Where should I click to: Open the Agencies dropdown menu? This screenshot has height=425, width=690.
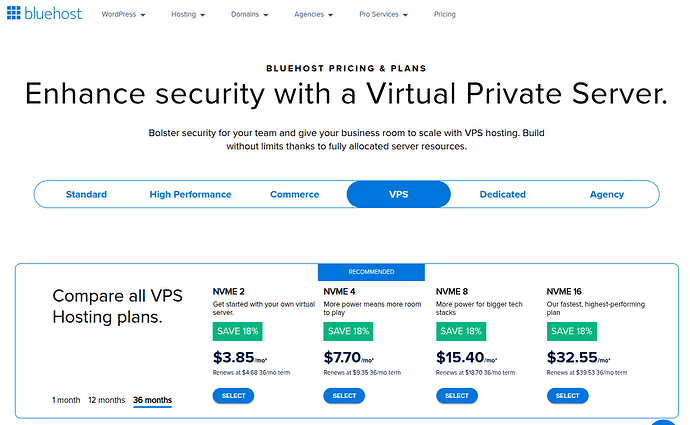pyautogui.click(x=321, y=16)
